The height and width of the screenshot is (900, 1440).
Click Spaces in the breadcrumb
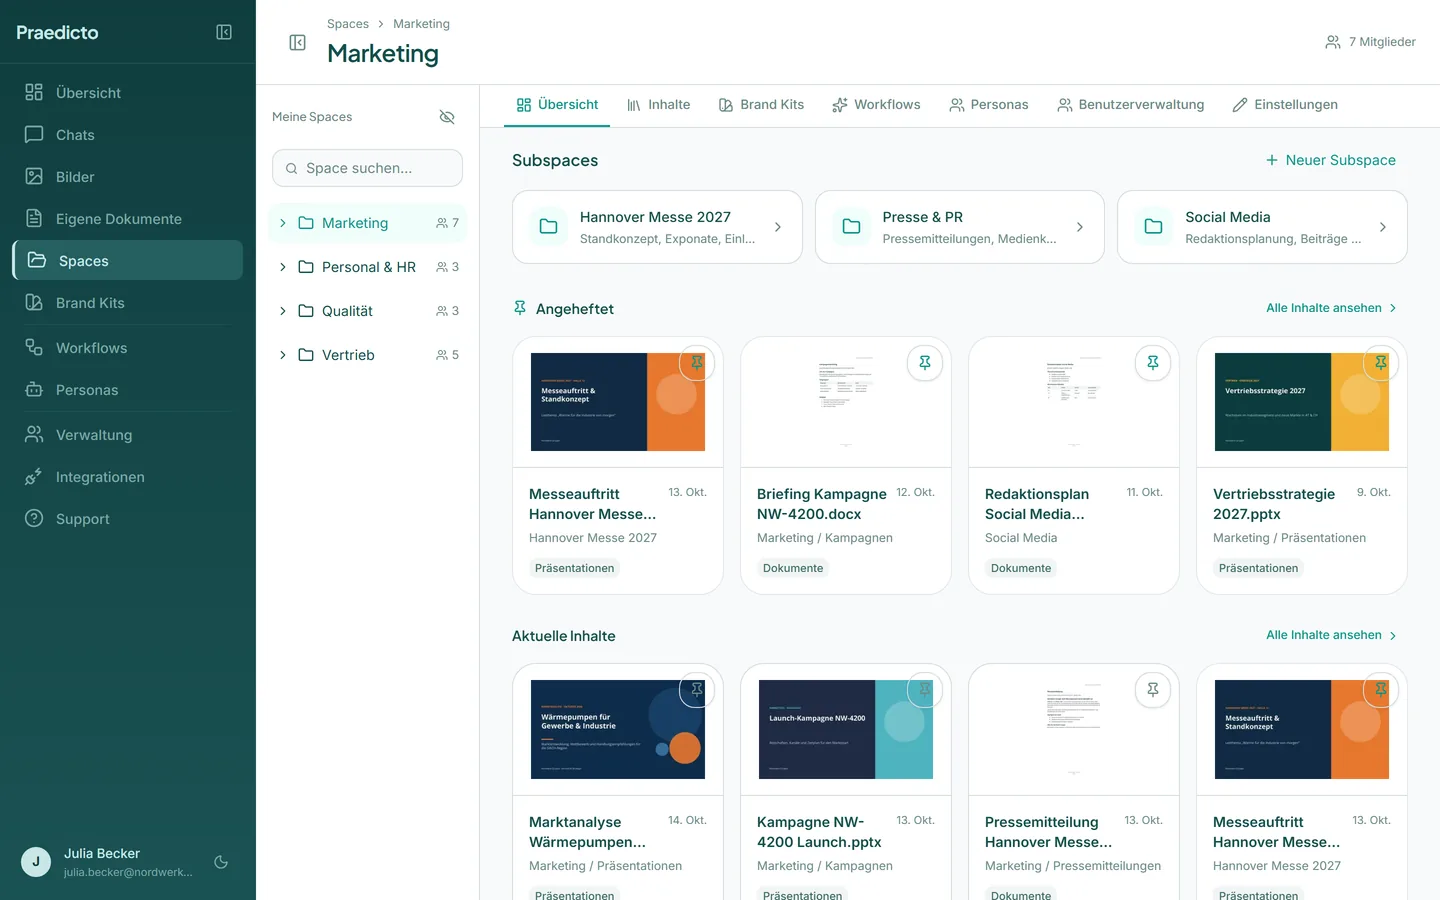[348, 24]
